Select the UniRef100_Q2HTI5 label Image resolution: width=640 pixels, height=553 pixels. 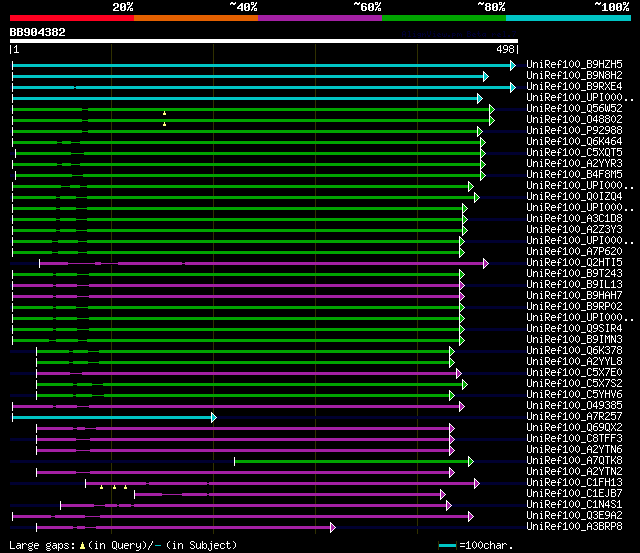point(574,263)
